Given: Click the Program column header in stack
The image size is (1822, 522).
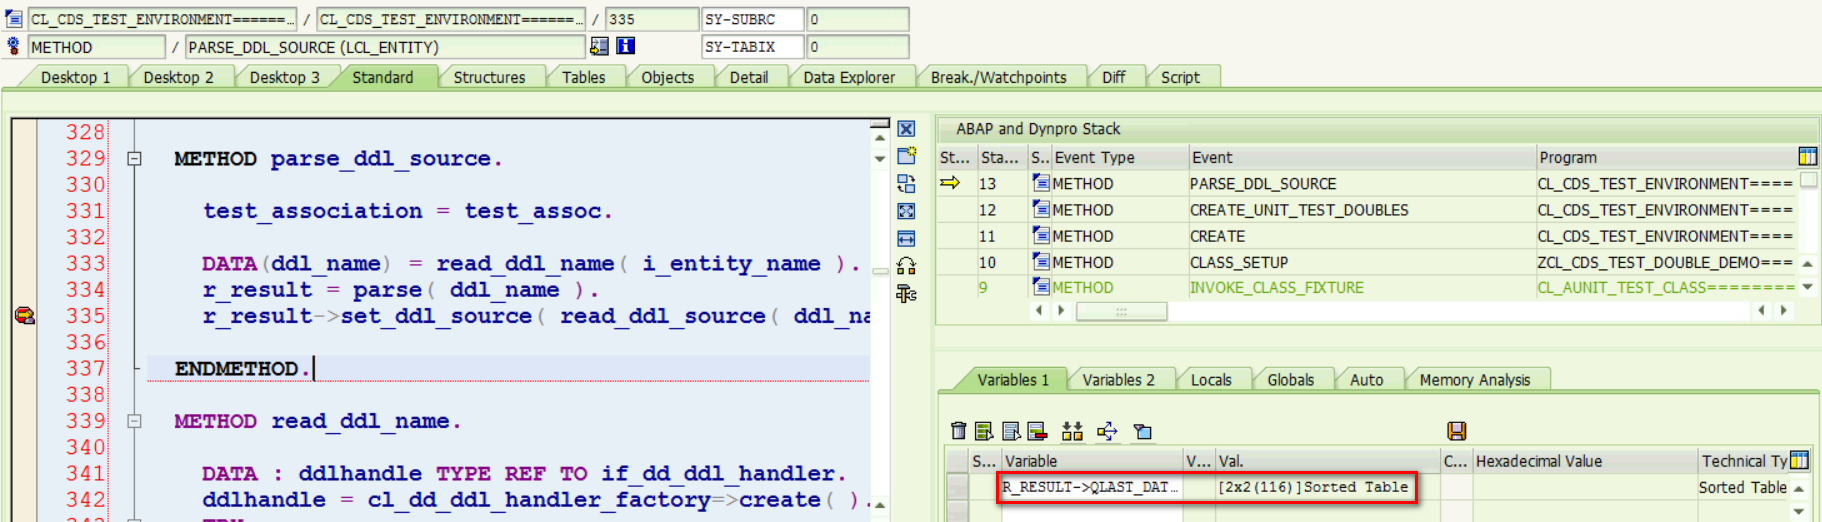Looking at the screenshot, I should [x=1666, y=157].
